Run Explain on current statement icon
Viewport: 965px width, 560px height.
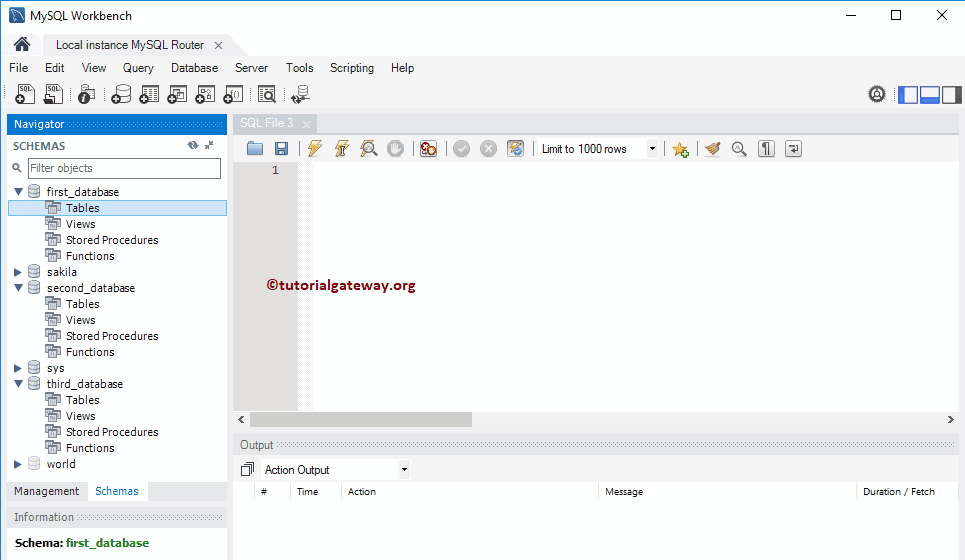pyautogui.click(x=369, y=148)
